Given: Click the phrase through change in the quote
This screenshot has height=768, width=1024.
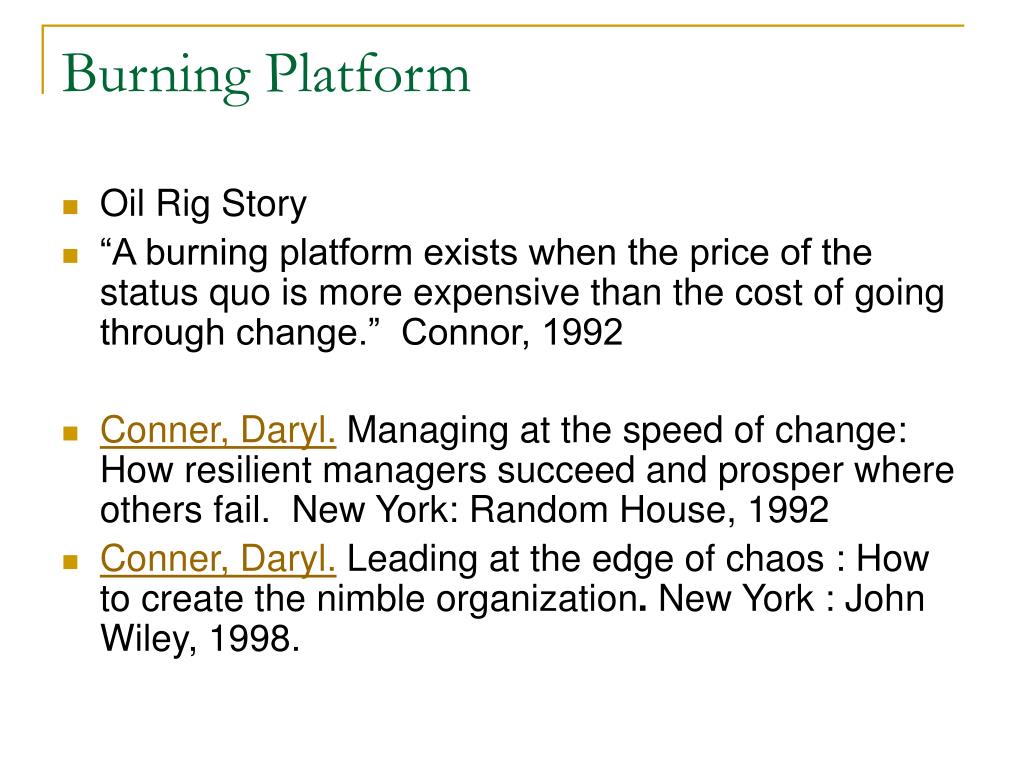Looking at the screenshot, I should (234, 333).
